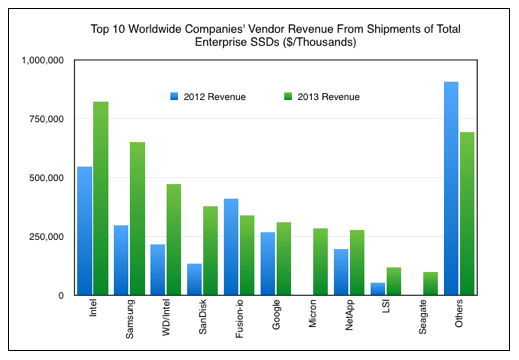Select the '2012 Revenue' legend label

point(215,97)
